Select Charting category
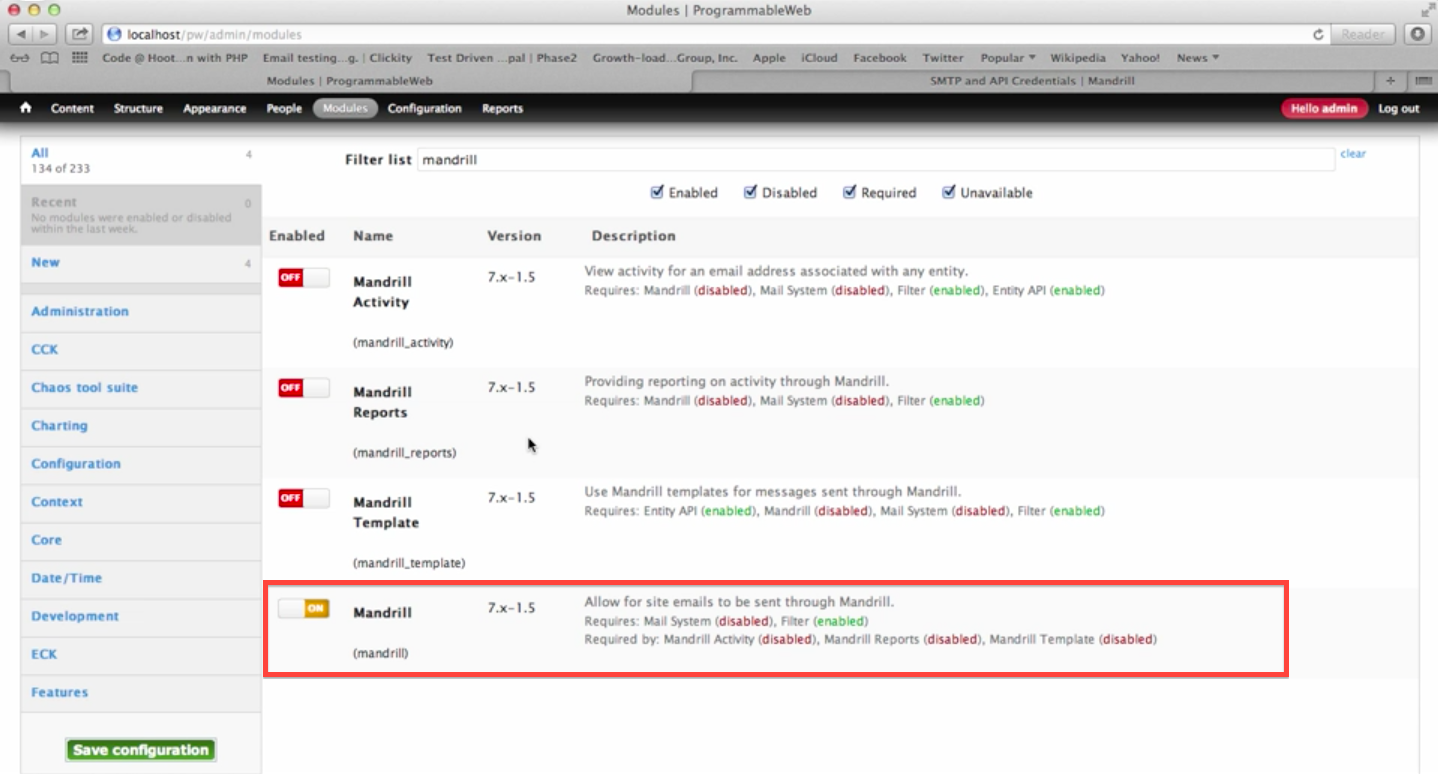Screen dimensions: 1438x774 tap(141, 425)
